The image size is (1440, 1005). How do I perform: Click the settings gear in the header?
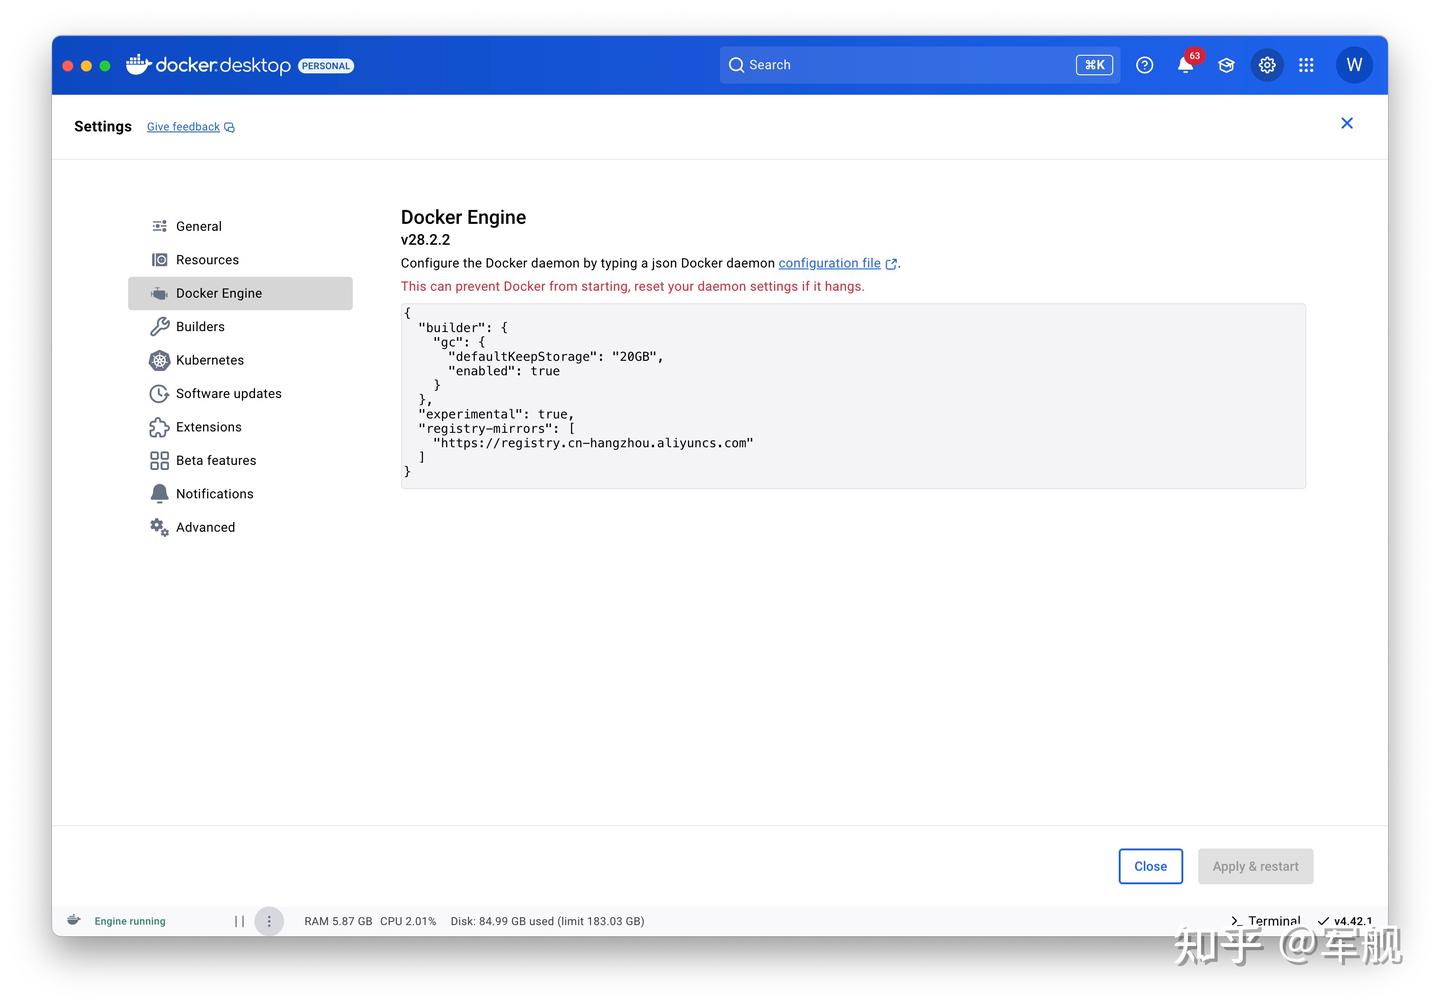1266,64
